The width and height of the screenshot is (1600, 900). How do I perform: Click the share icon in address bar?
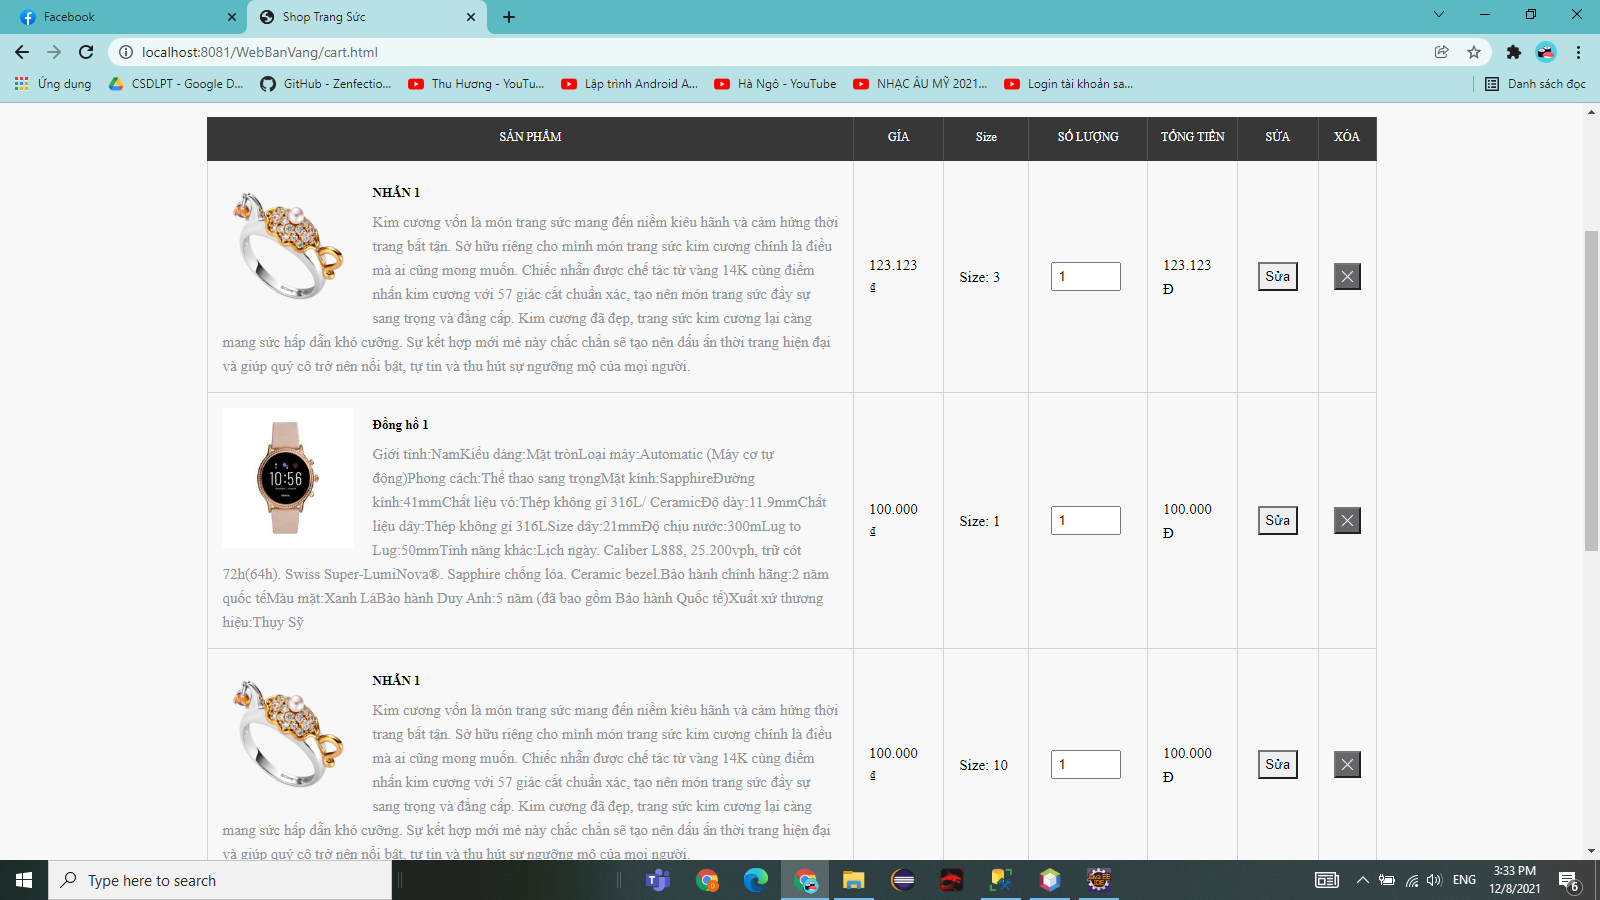click(1443, 51)
